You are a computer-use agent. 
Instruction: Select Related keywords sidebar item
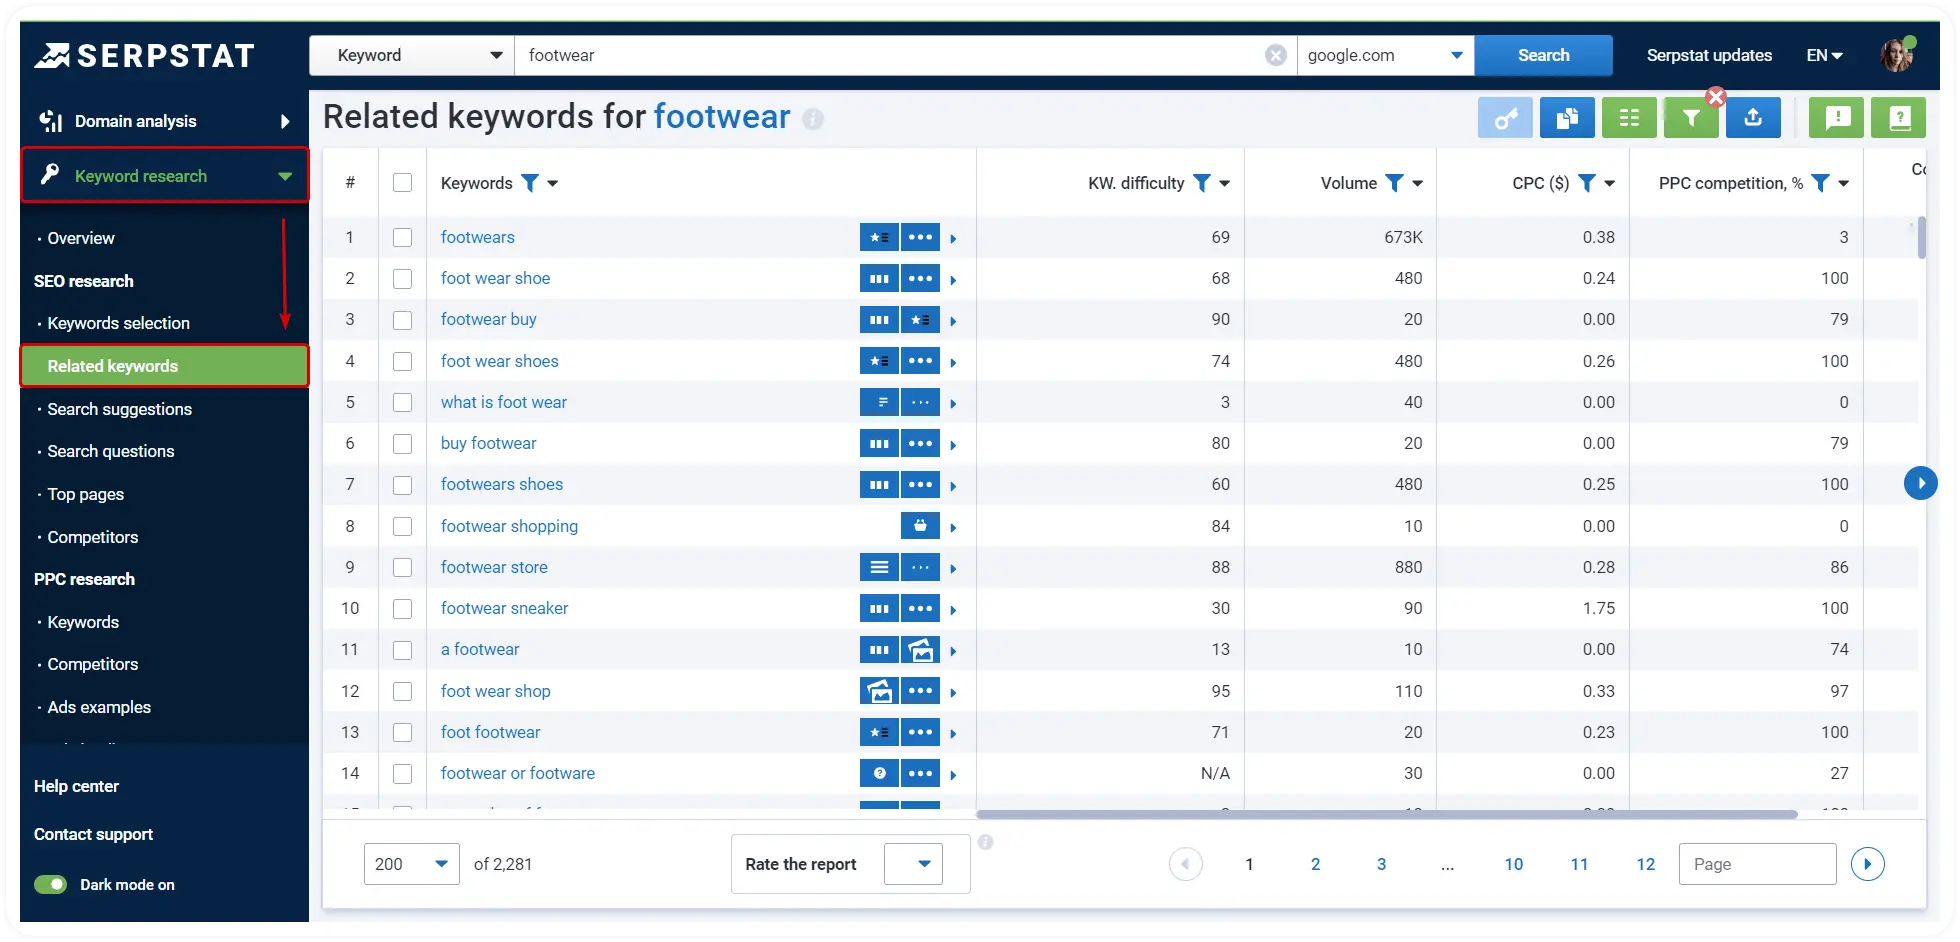(164, 366)
